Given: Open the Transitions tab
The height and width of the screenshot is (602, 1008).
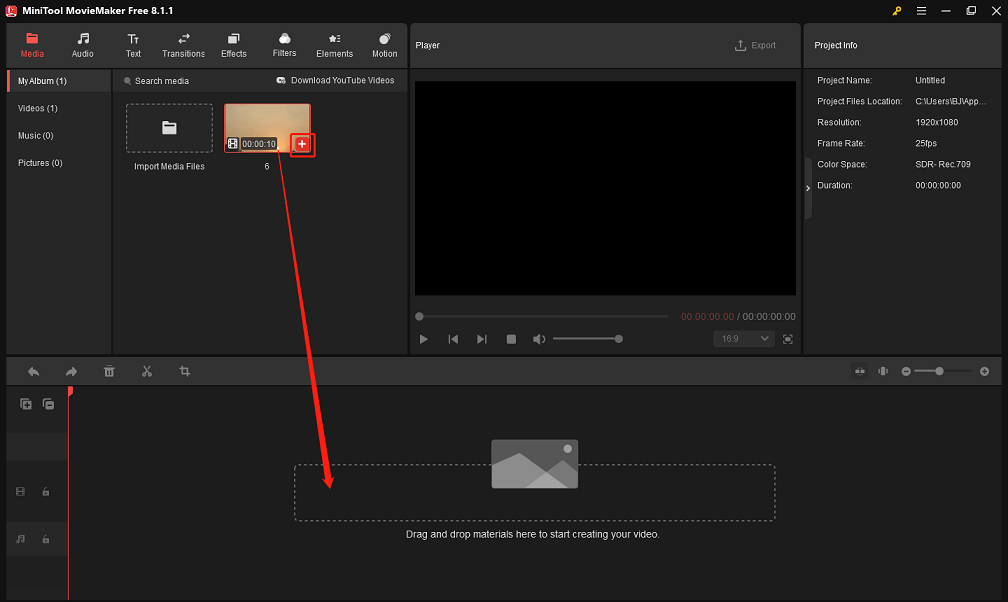Looking at the screenshot, I should [183, 46].
